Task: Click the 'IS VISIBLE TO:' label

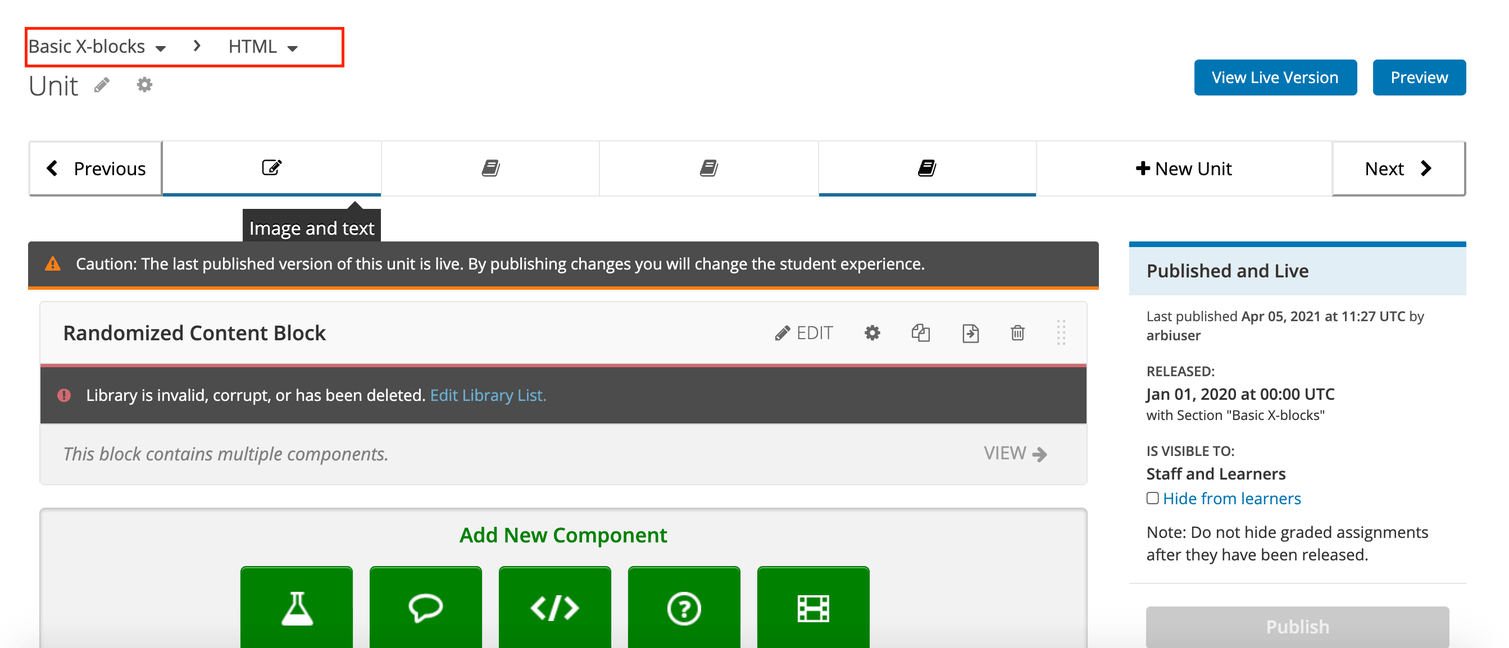Action: 1190,451
